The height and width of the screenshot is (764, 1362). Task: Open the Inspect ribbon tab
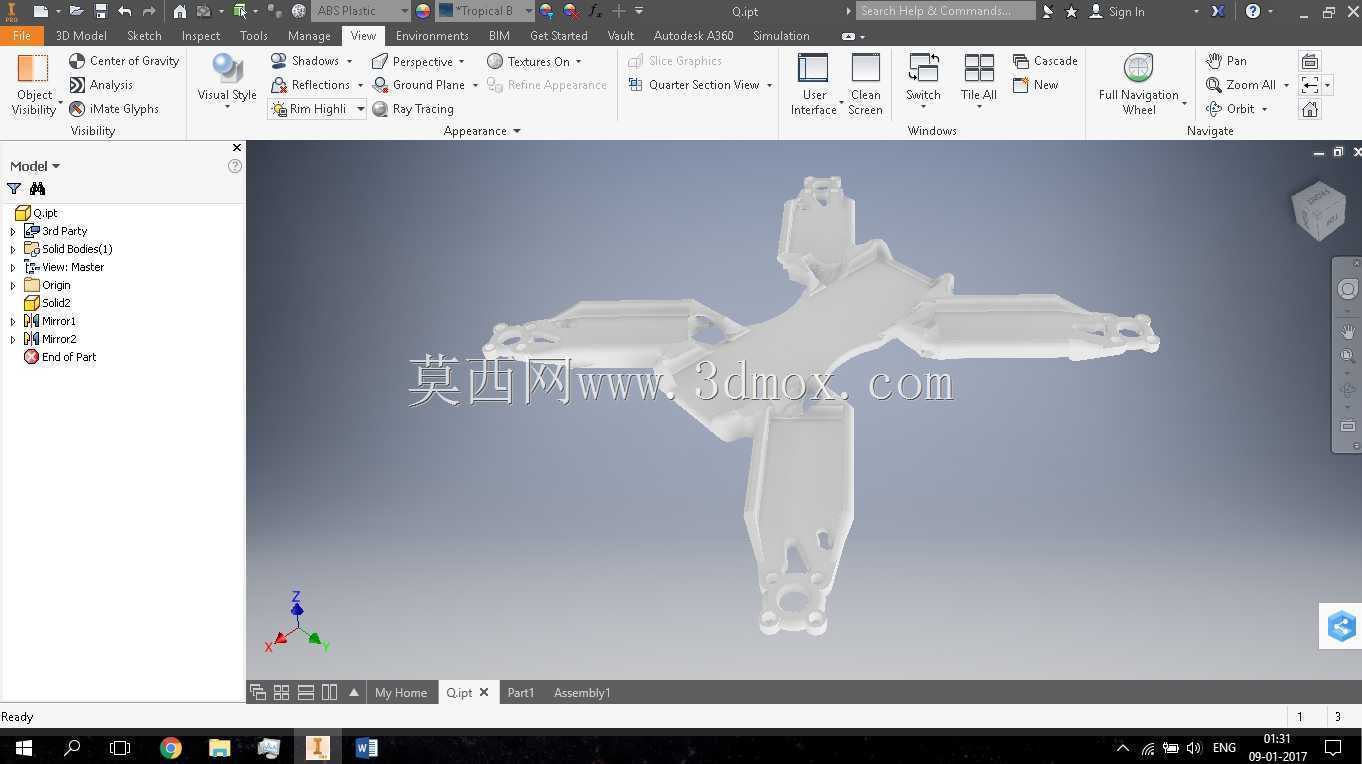[x=201, y=36]
